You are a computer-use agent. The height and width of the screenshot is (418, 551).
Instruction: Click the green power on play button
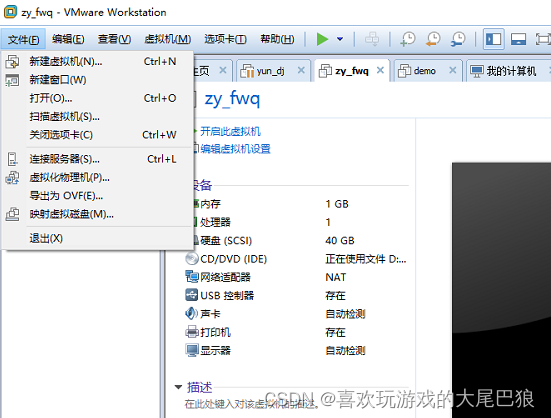pyautogui.click(x=322, y=39)
